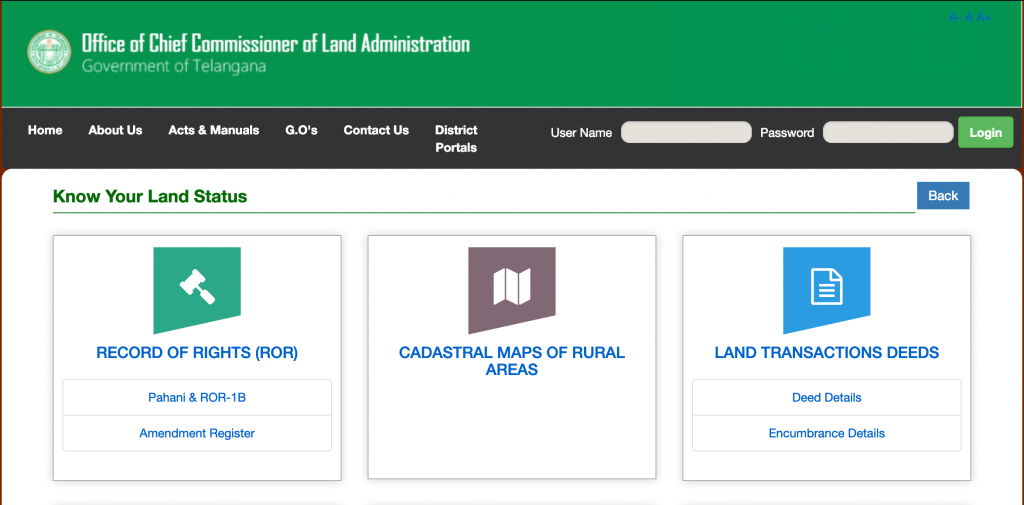Viewport: 1024px width, 505px height.
Task: Click the Know Your Land Status heading
Action: (150, 196)
